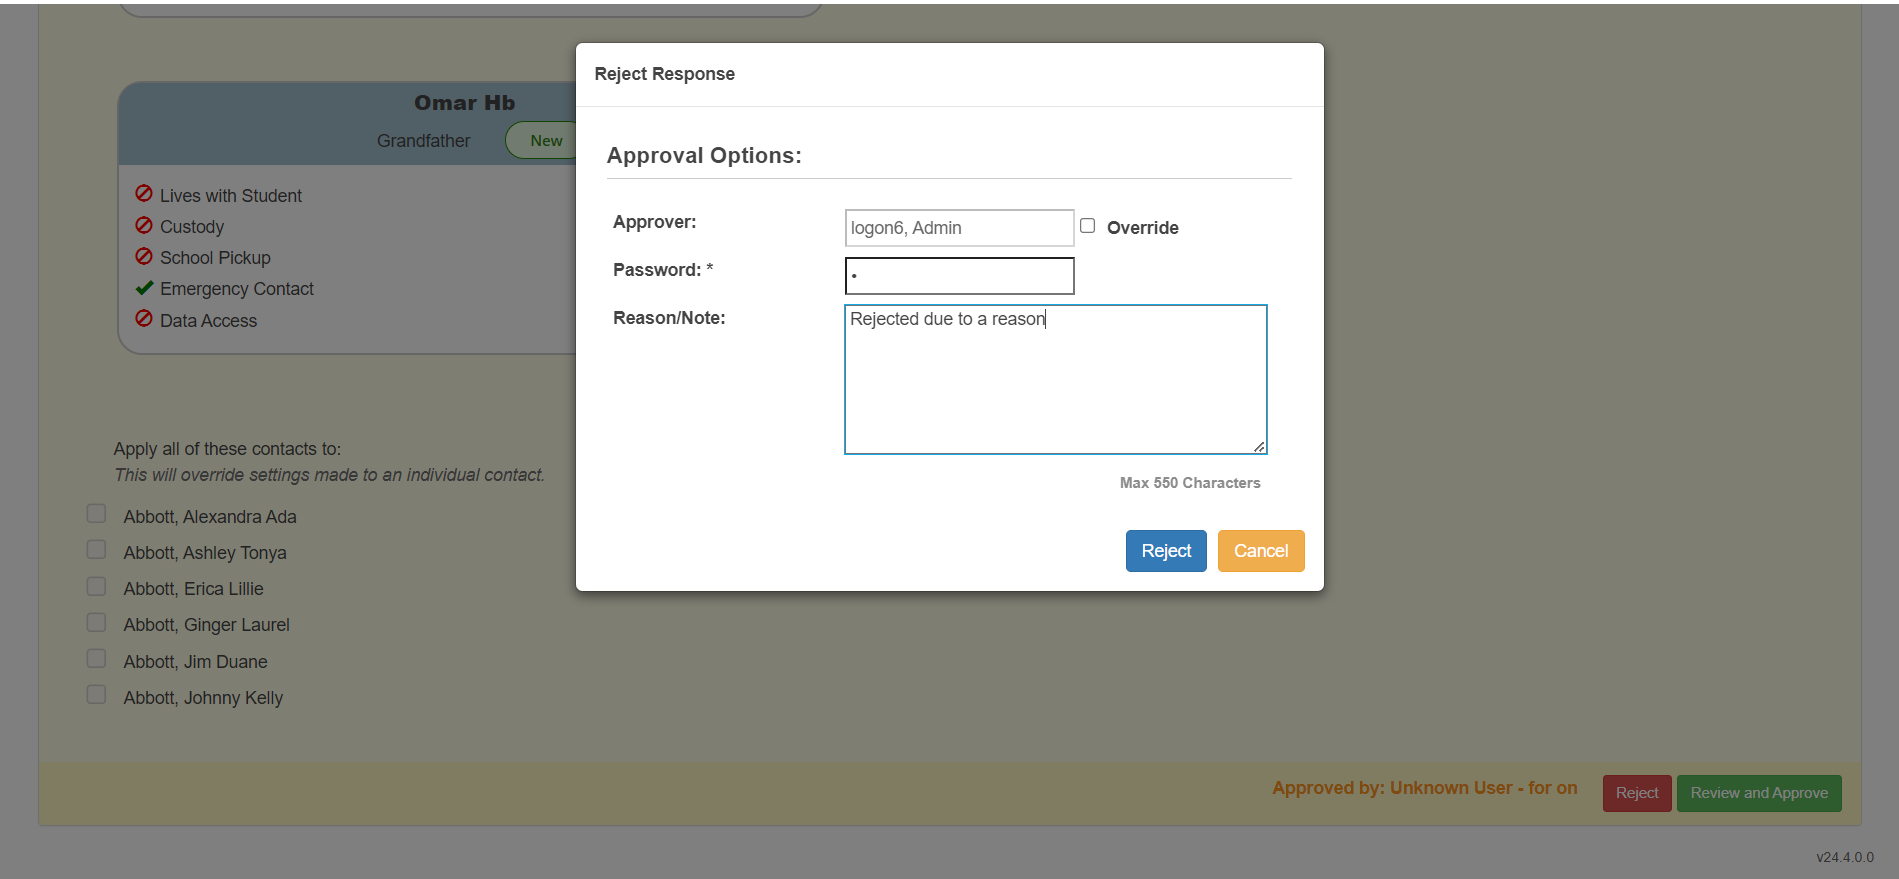Tick the Abbott, Erica Lillie checkbox
1899x879 pixels.
point(97,586)
